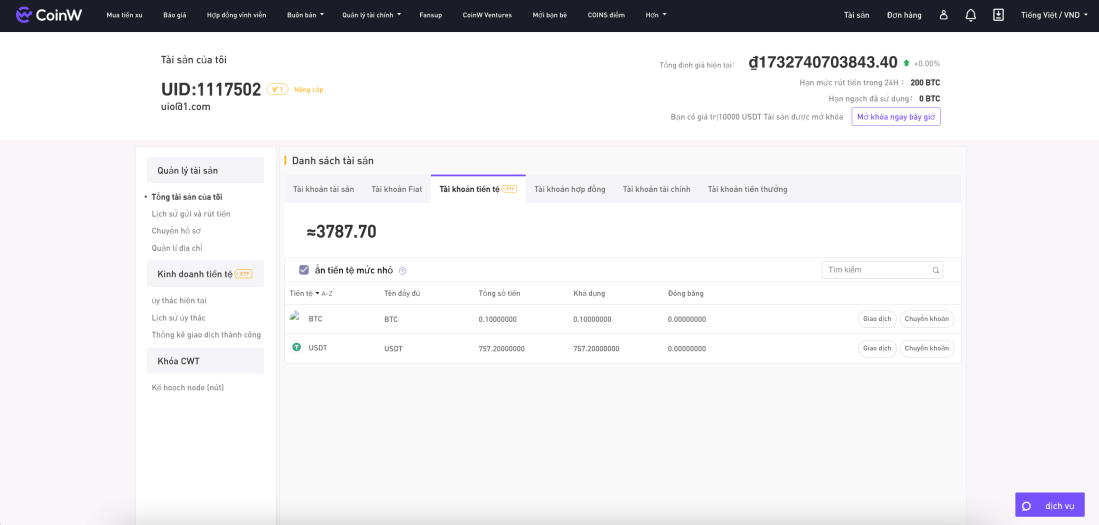Click Nâng cấp upgrade link
The height and width of the screenshot is (525, 1099).
click(x=308, y=90)
